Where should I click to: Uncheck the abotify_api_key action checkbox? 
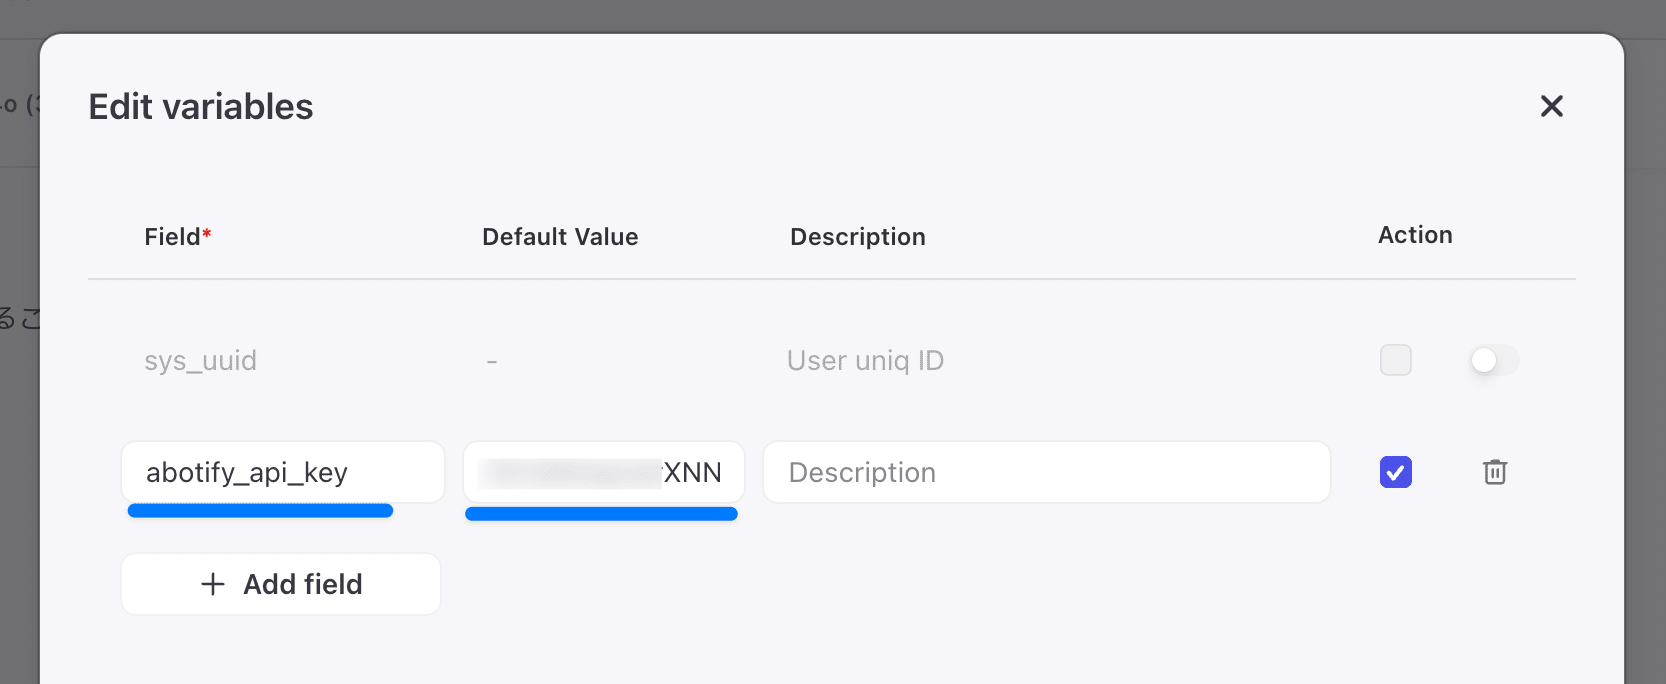pyautogui.click(x=1395, y=472)
